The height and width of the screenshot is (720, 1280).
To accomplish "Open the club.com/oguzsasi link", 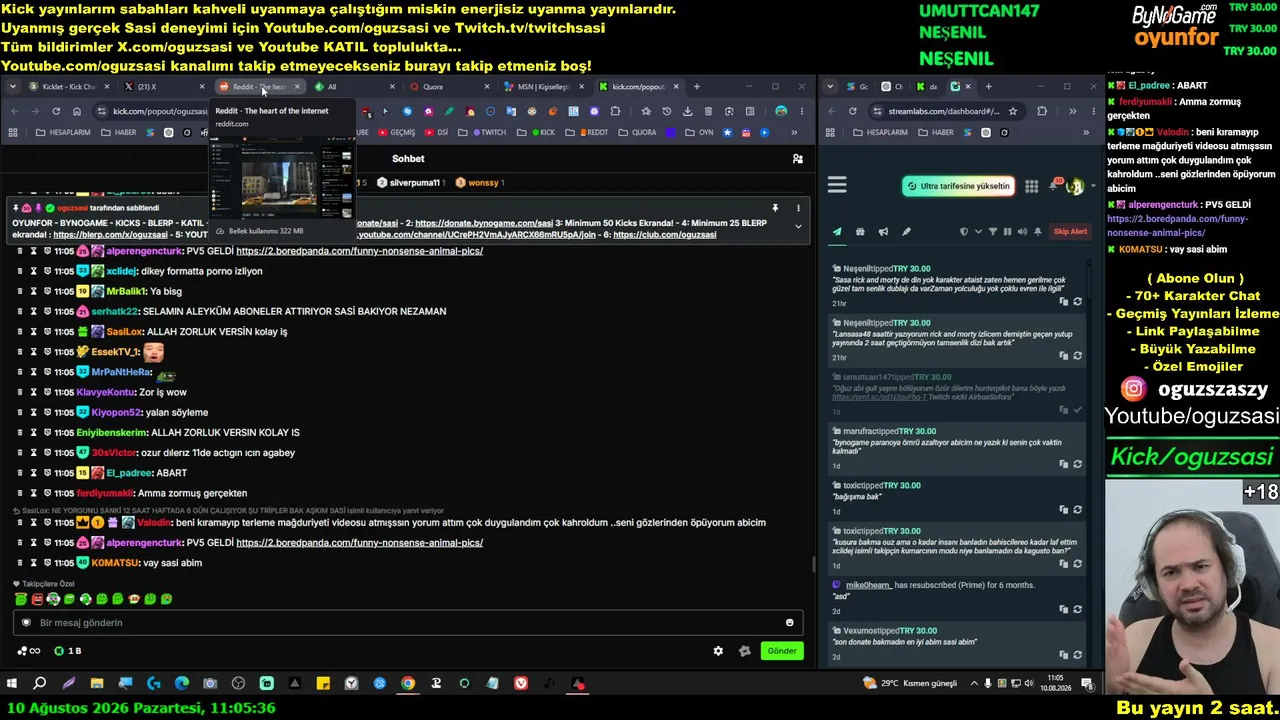I will (x=665, y=235).
